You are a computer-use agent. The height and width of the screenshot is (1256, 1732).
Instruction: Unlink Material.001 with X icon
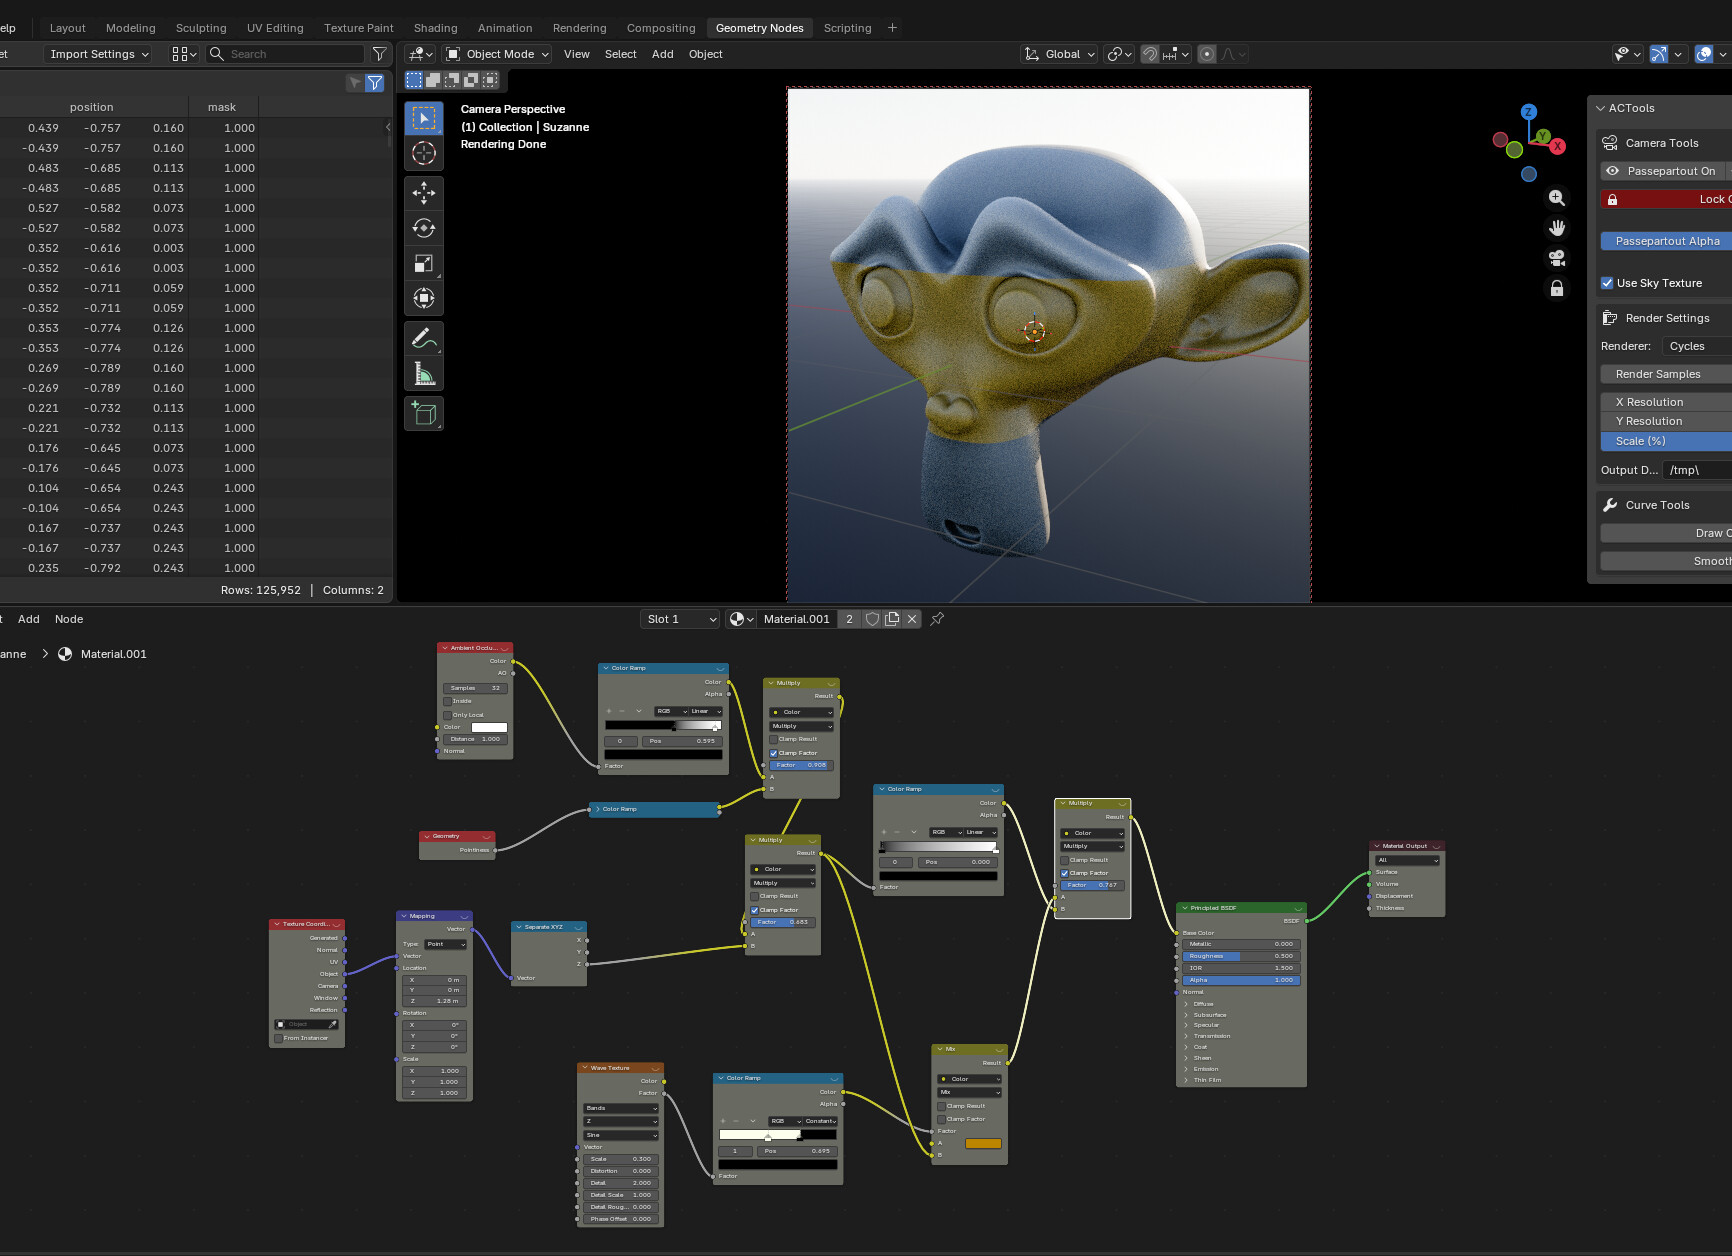coord(912,619)
